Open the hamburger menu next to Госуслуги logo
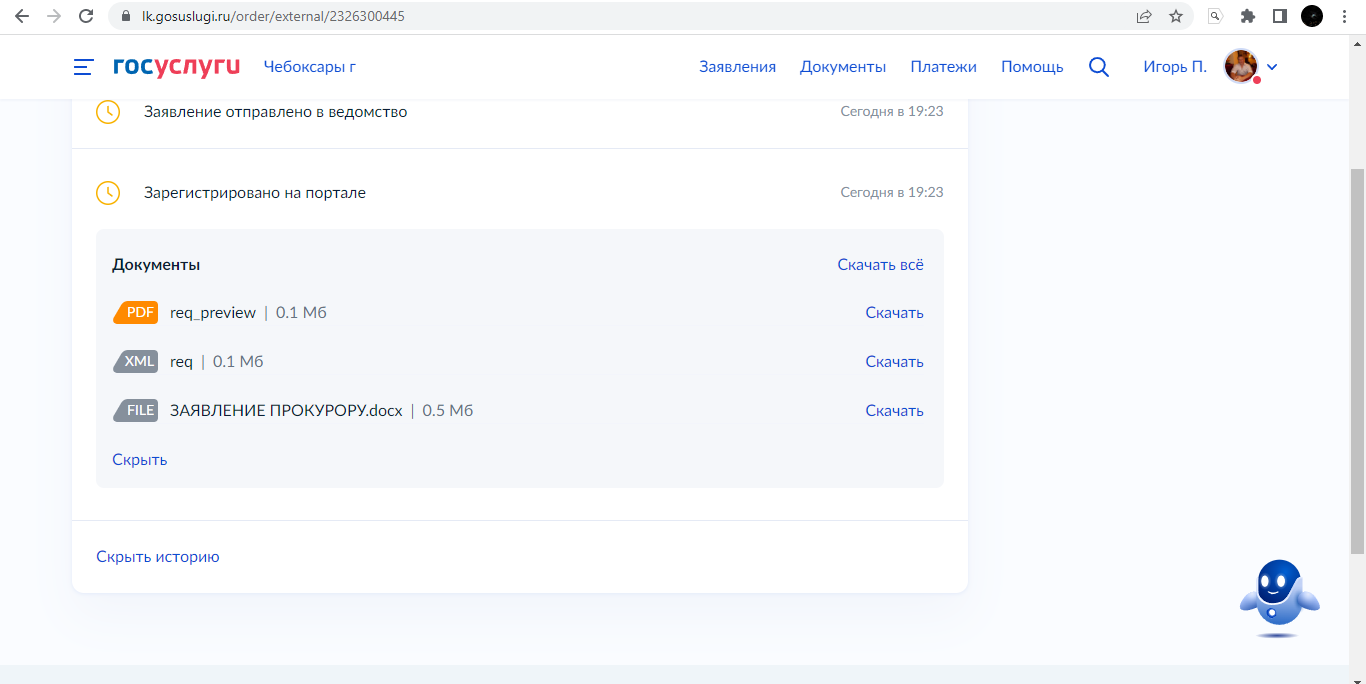This screenshot has width=1366, height=684. click(x=84, y=67)
